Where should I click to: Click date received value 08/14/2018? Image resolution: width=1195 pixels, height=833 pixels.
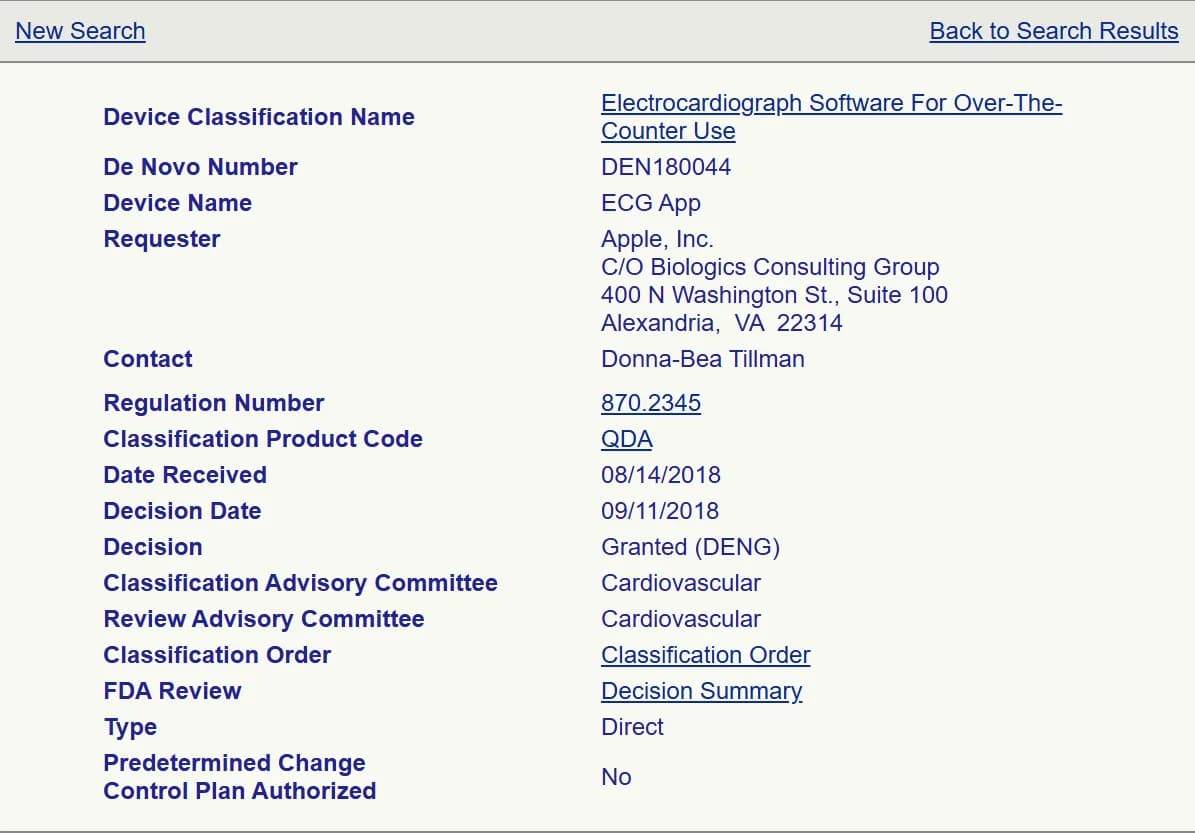coord(661,475)
